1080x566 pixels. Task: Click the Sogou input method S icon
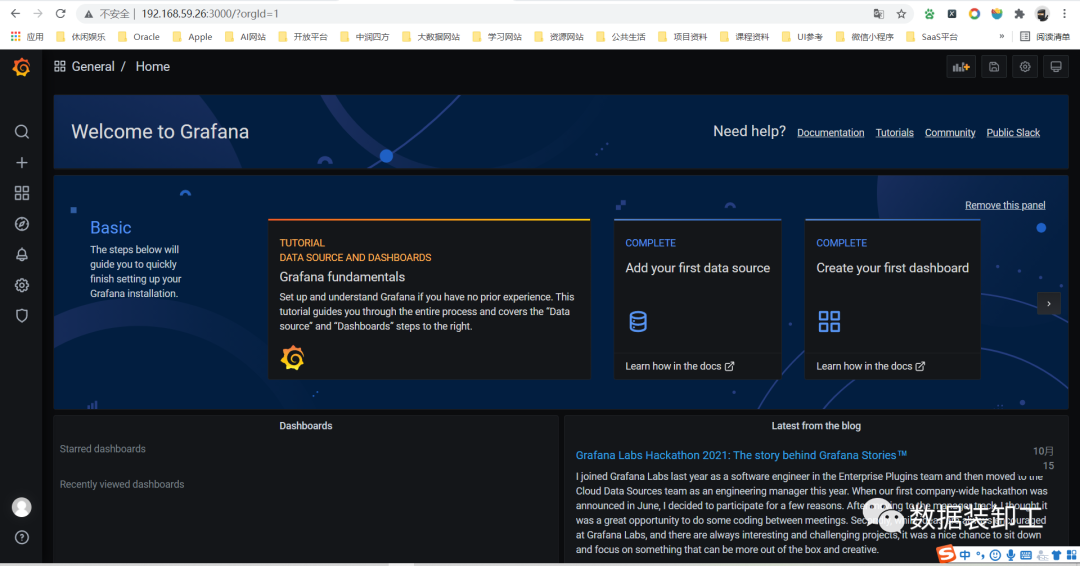[946, 554]
